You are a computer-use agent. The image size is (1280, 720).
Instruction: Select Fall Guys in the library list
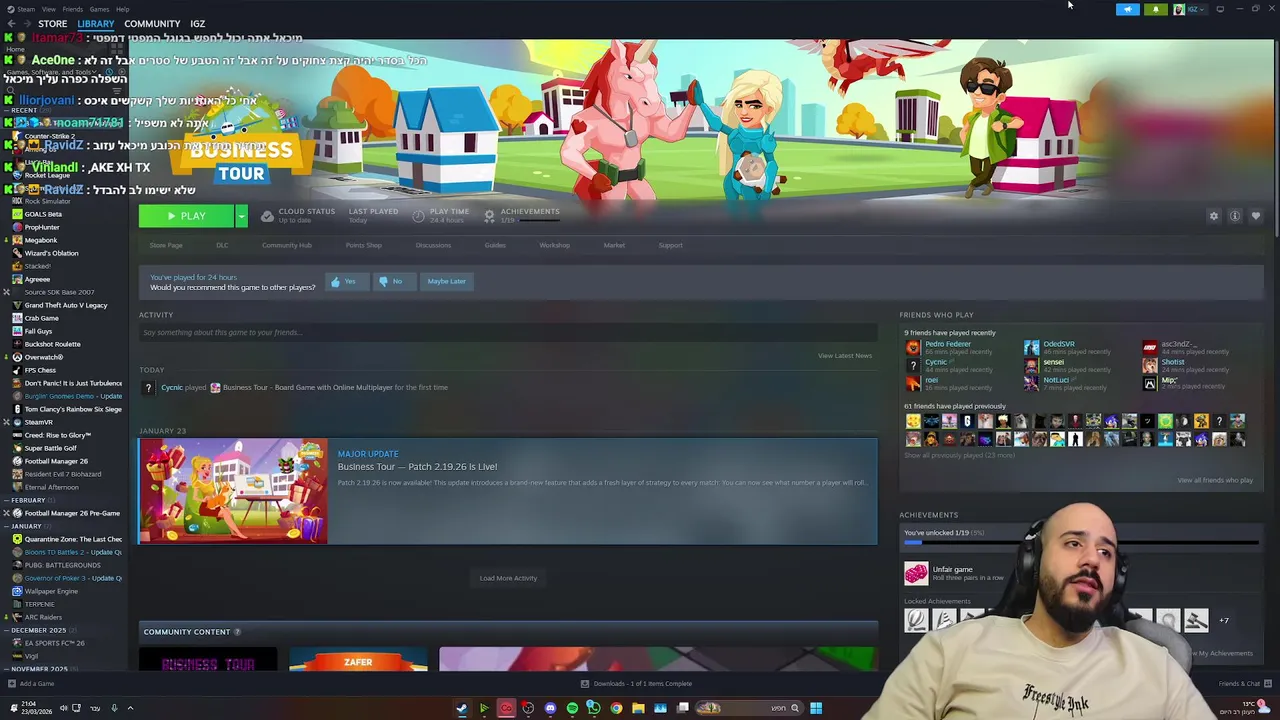click(x=38, y=331)
